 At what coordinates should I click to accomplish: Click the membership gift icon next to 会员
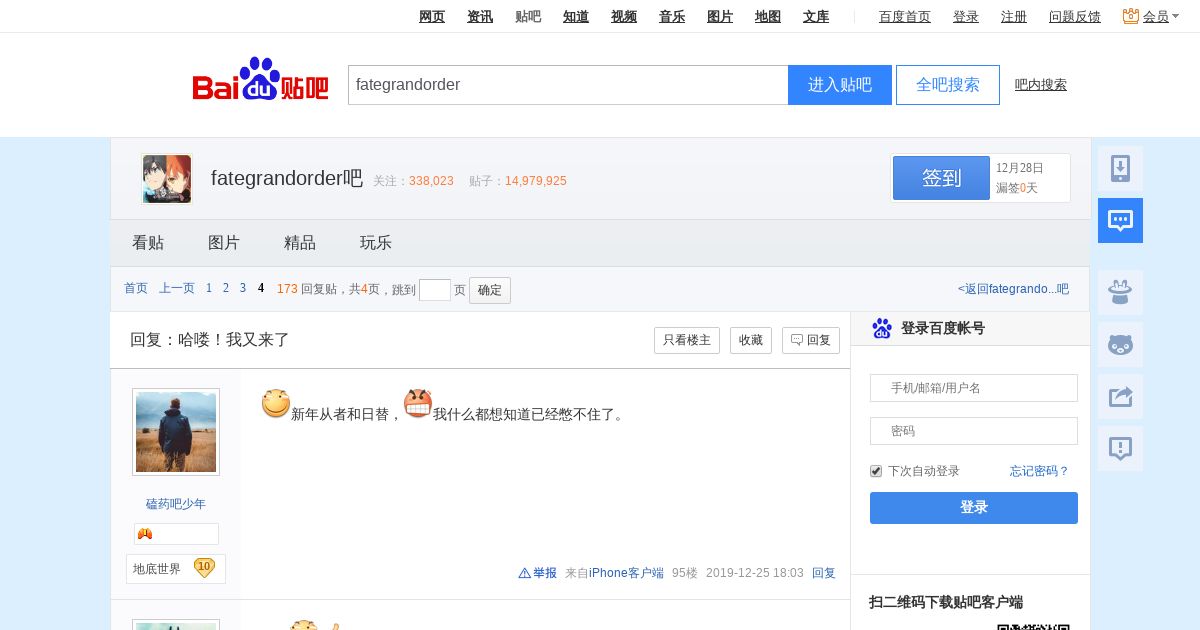tap(1131, 16)
